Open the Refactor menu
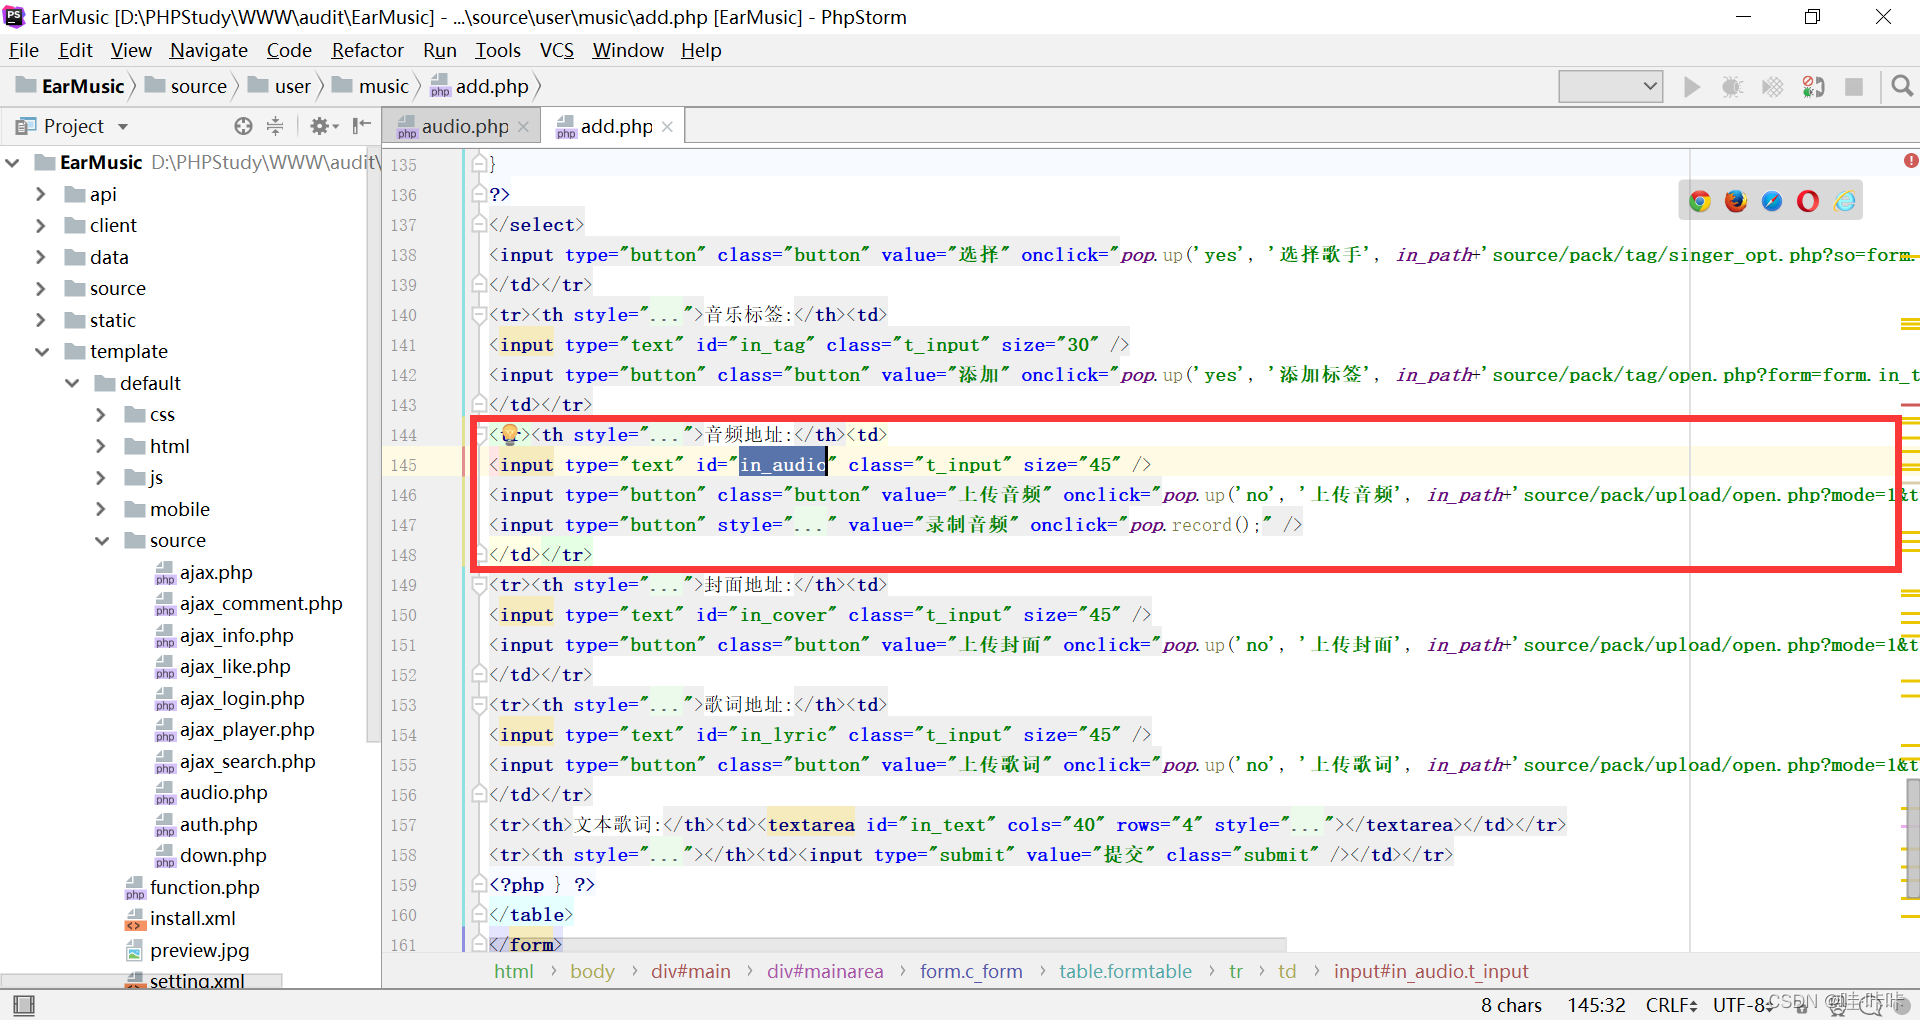The width and height of the screenshot is (1920, 1020). [x=368, y=50]
